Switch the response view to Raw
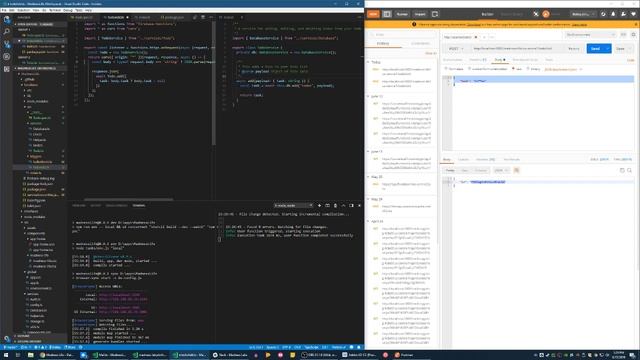 tap(464, 170)
